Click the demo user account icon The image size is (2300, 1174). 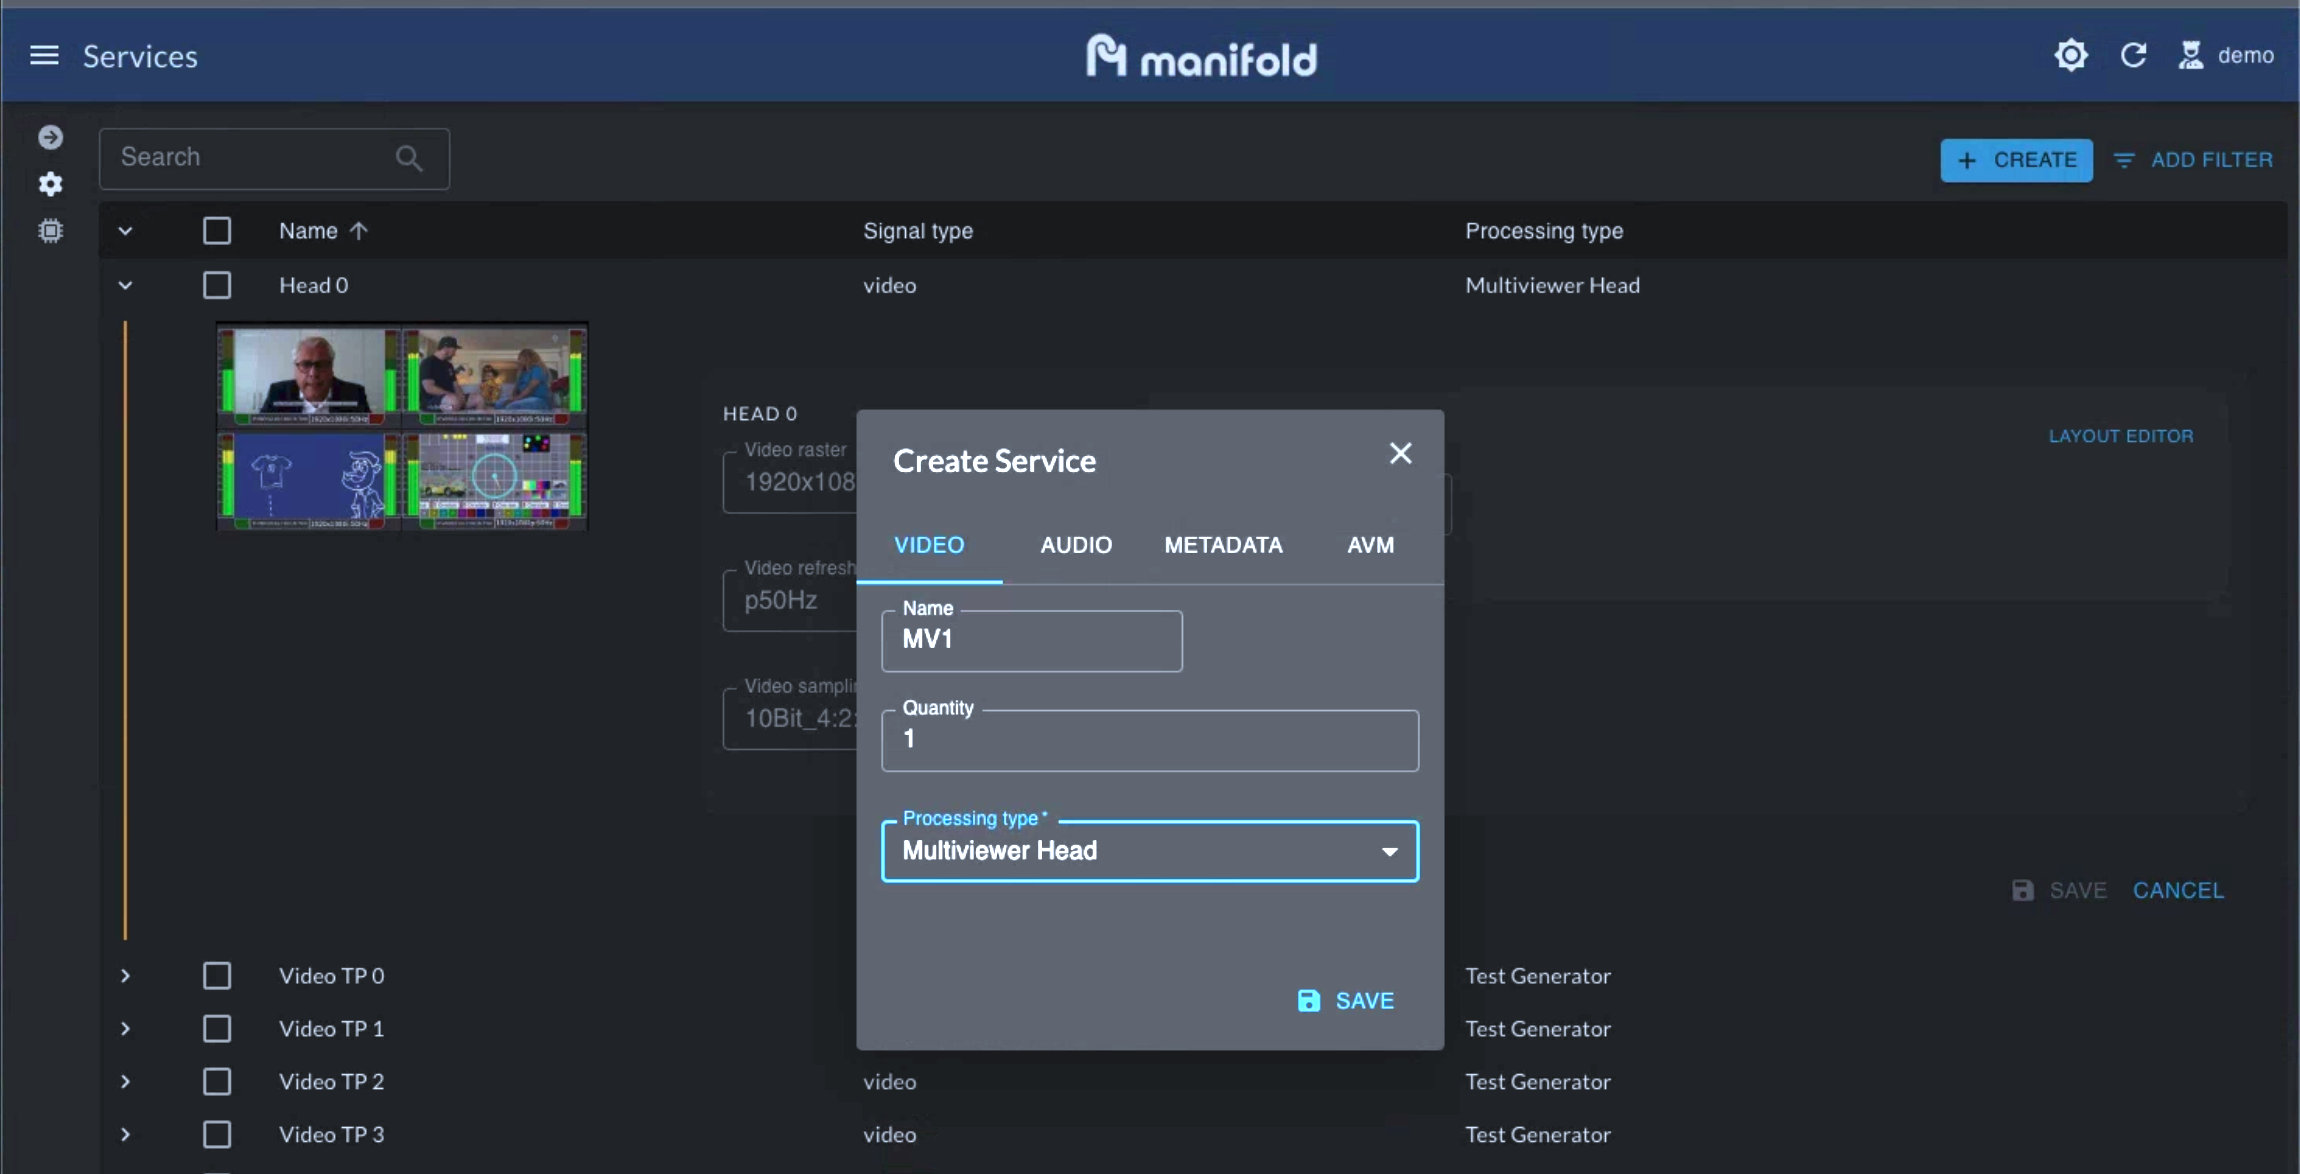2192,55
